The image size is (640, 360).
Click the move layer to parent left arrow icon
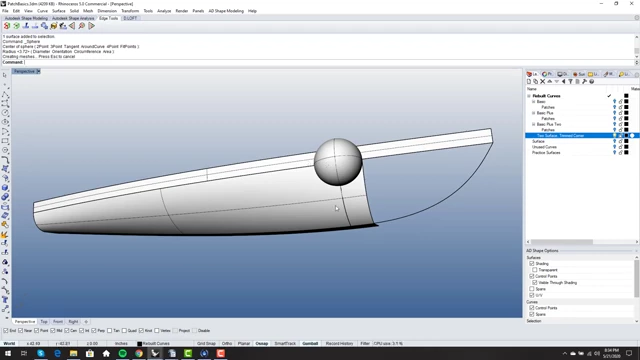click(563, 82)
